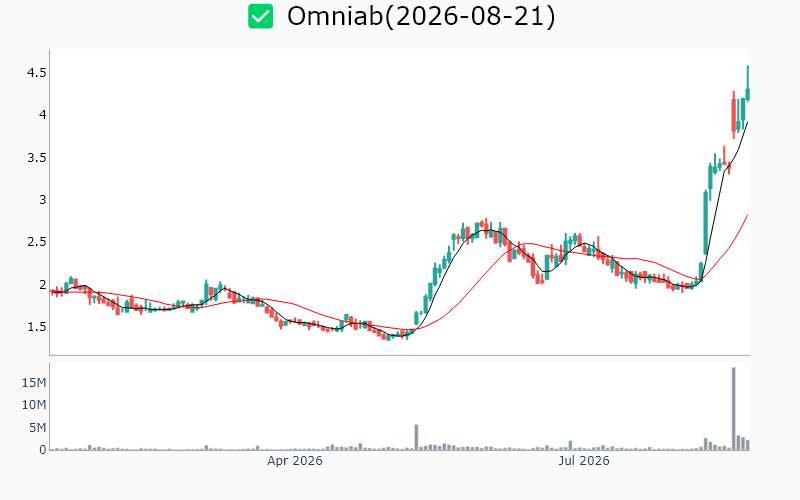Screen dimensions: 800x500
Task: Select the 15M volume axis label
Action: tap(34, 383)
